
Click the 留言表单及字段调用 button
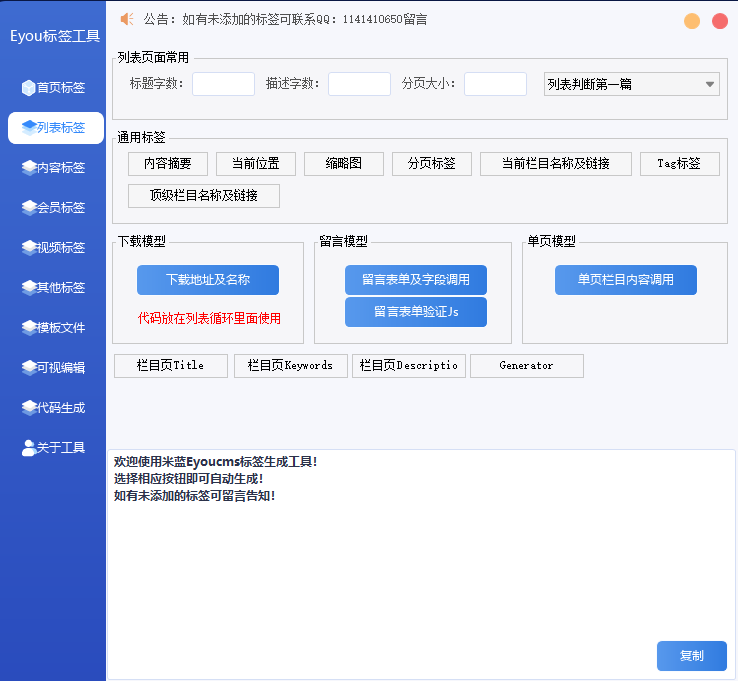click(416, 280)
